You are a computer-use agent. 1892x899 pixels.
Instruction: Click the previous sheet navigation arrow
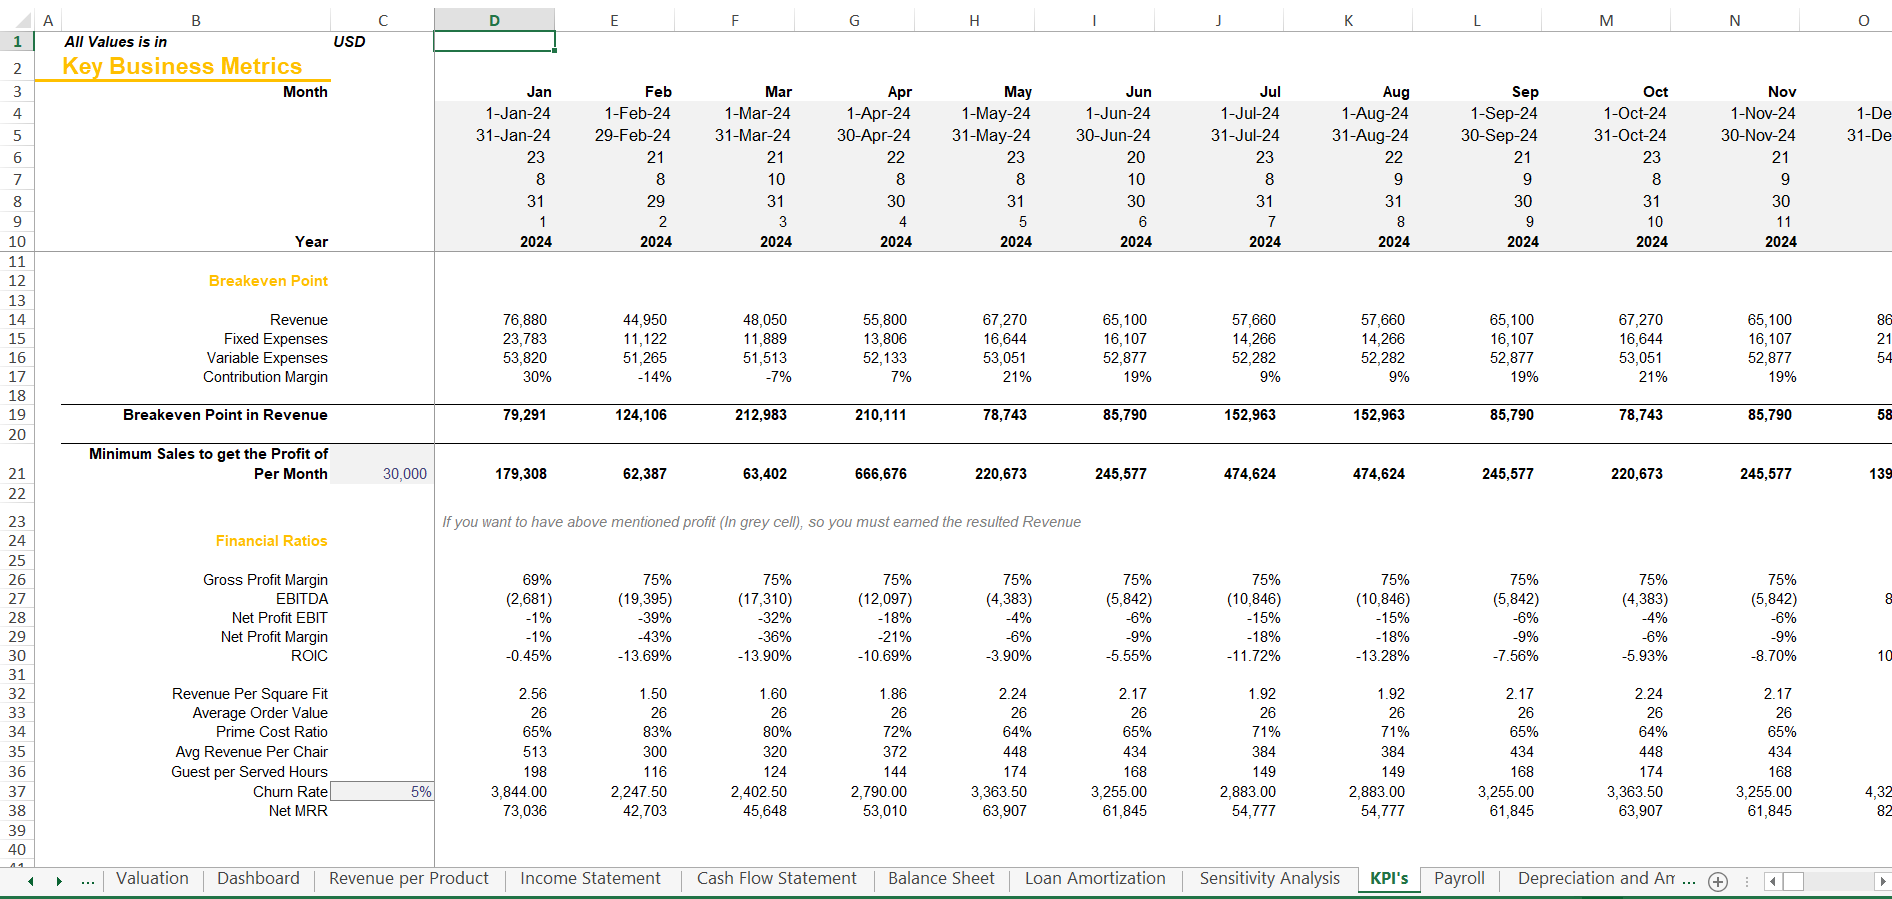pos(31,881)
